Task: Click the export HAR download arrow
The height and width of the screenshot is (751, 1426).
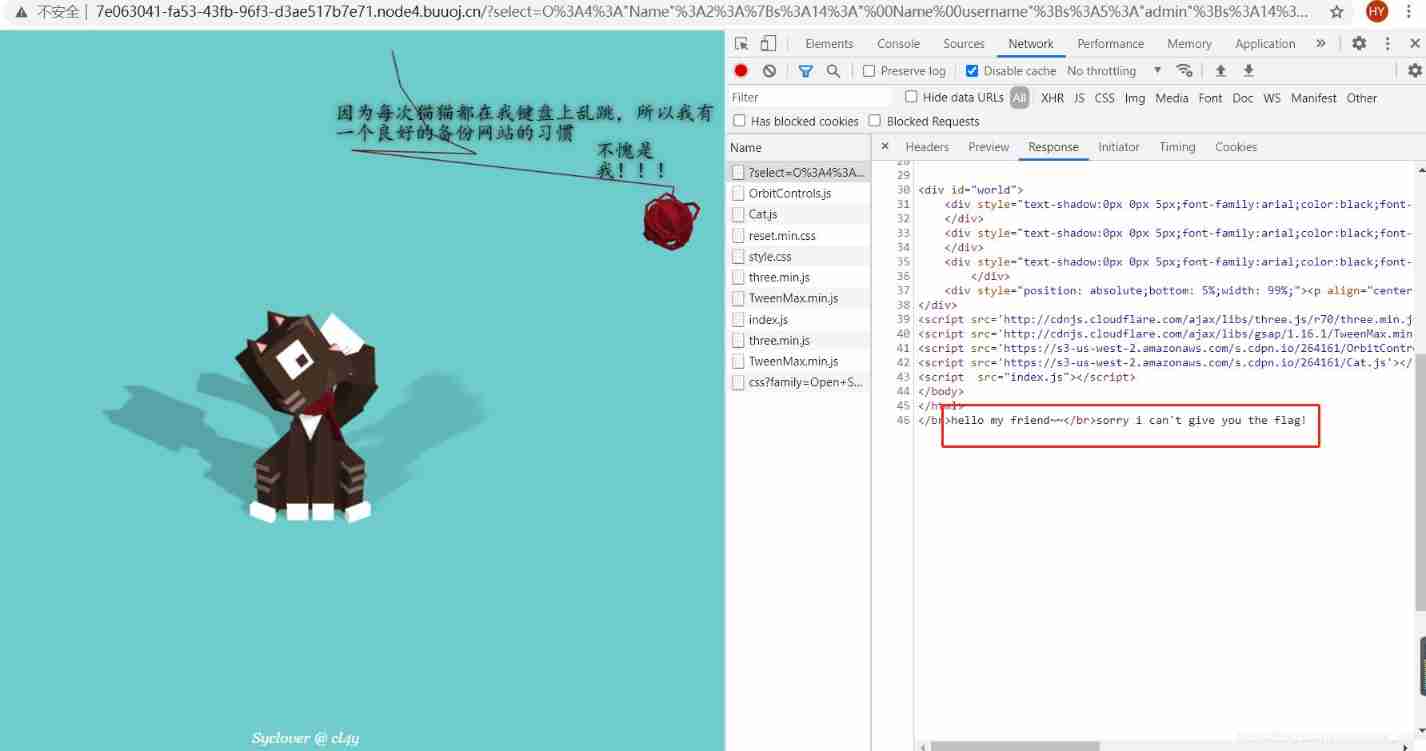Action: click(1248, 71)
